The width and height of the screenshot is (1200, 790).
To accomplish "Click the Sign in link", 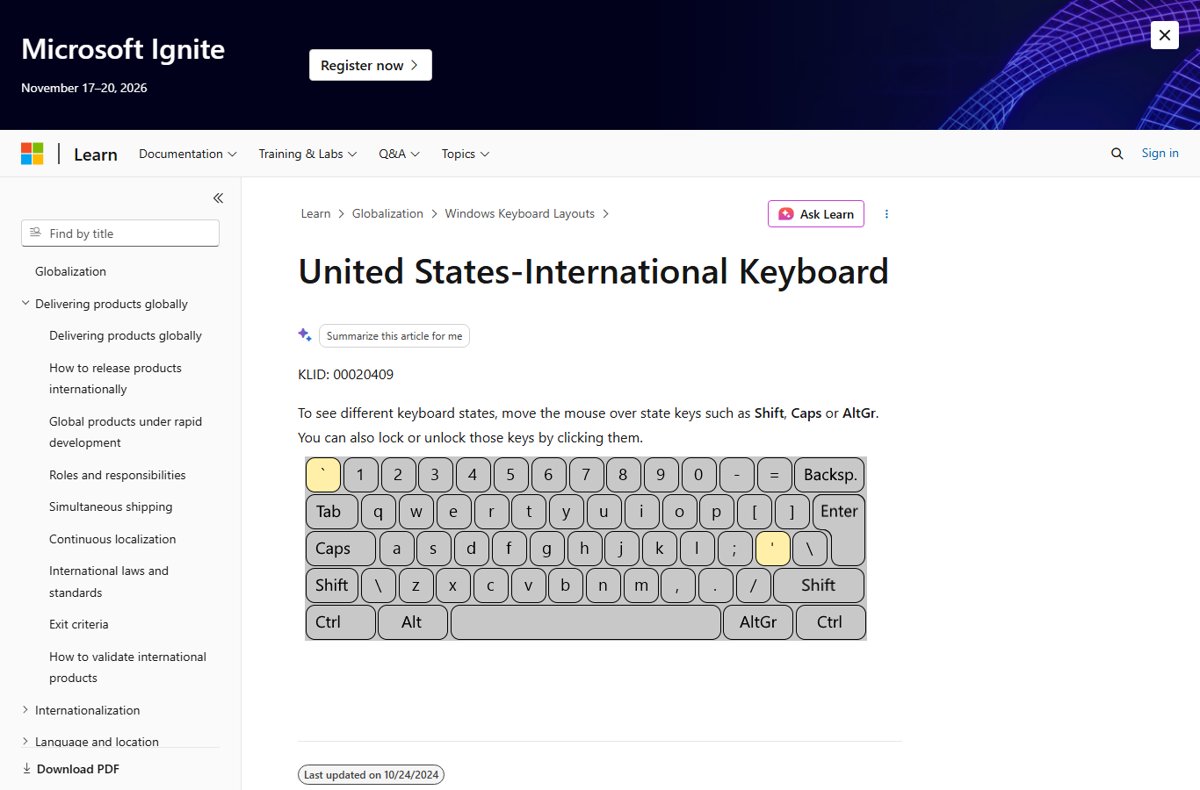I will pyautogui.click(x=1160, y=153).
